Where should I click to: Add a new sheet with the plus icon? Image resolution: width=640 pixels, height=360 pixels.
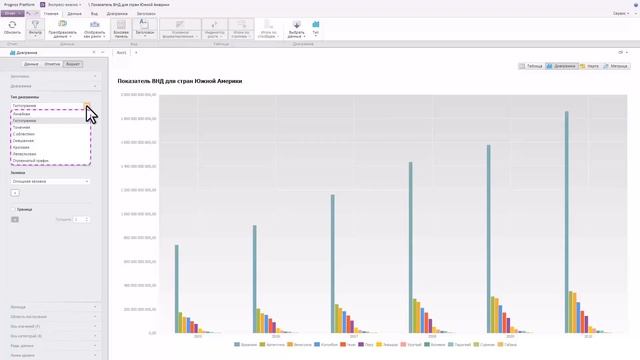[136, 53]
